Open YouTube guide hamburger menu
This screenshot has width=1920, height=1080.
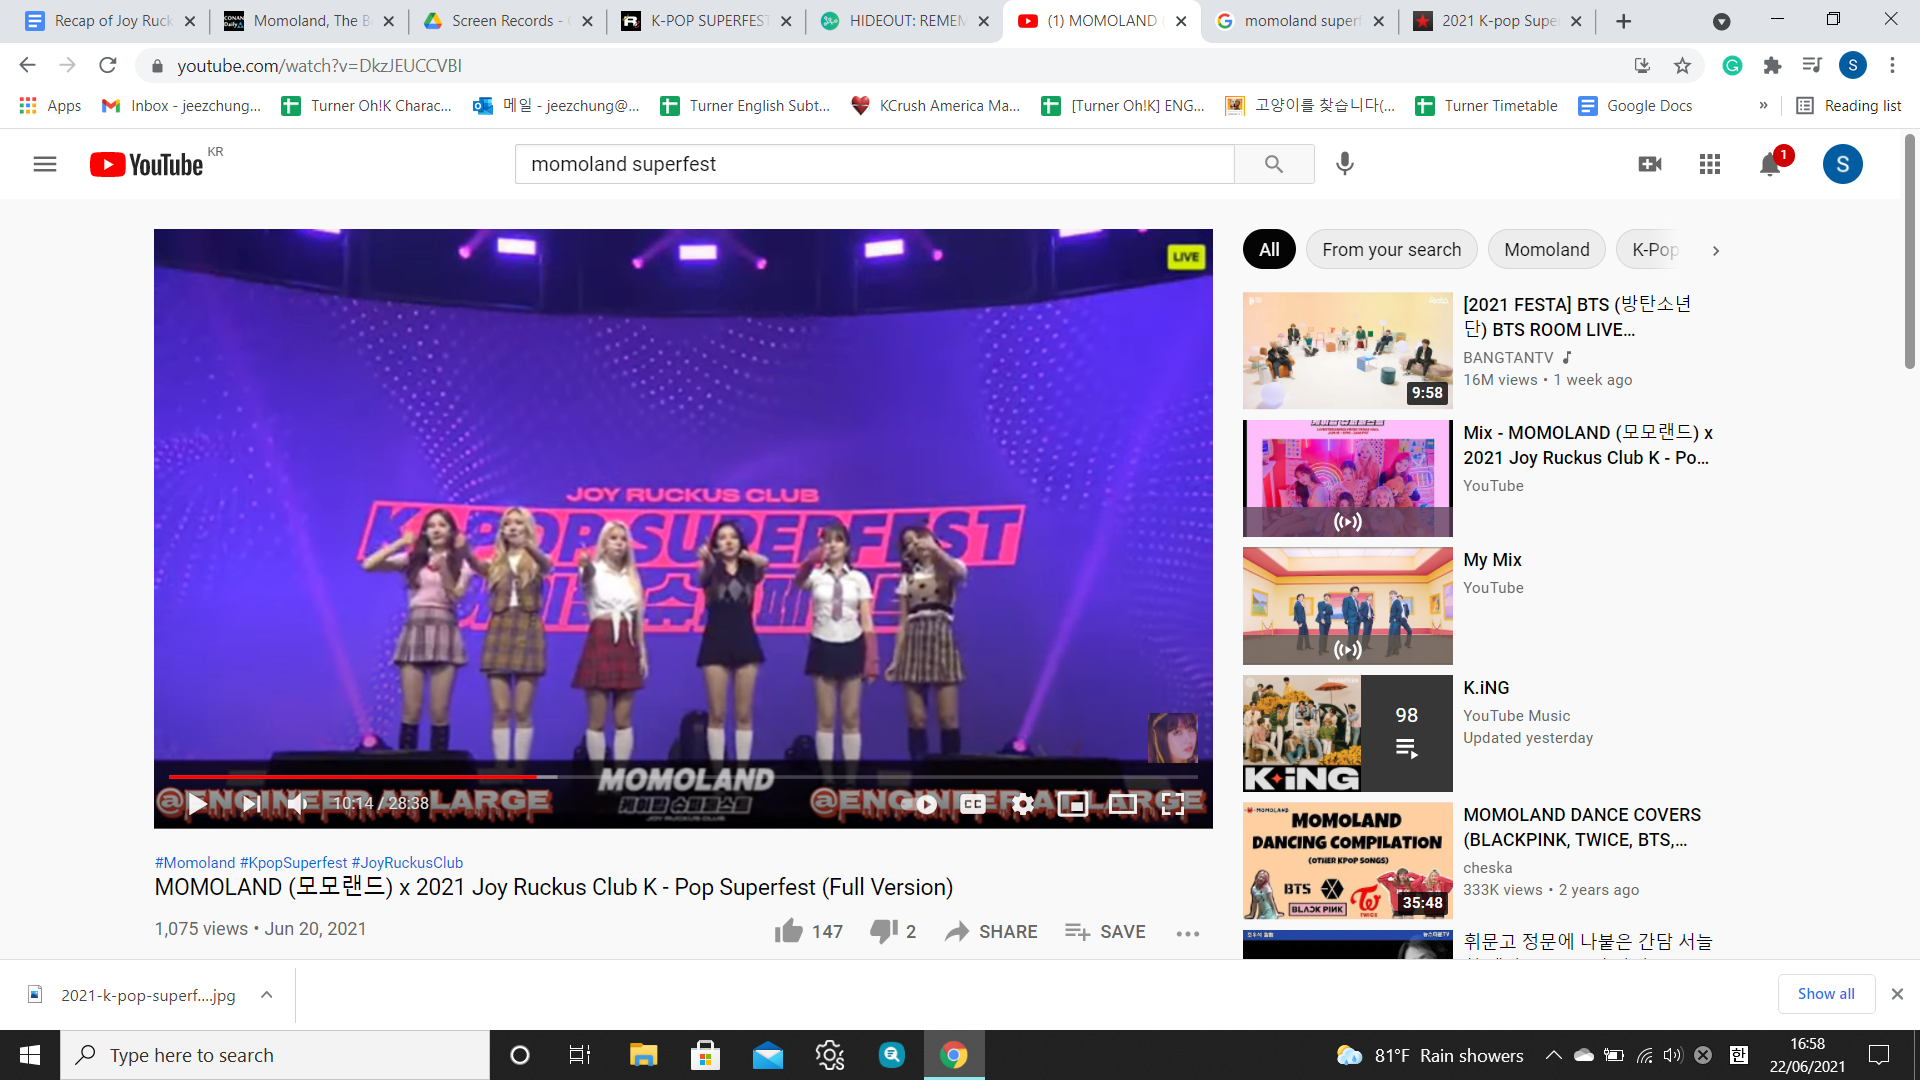coord(45,164)
